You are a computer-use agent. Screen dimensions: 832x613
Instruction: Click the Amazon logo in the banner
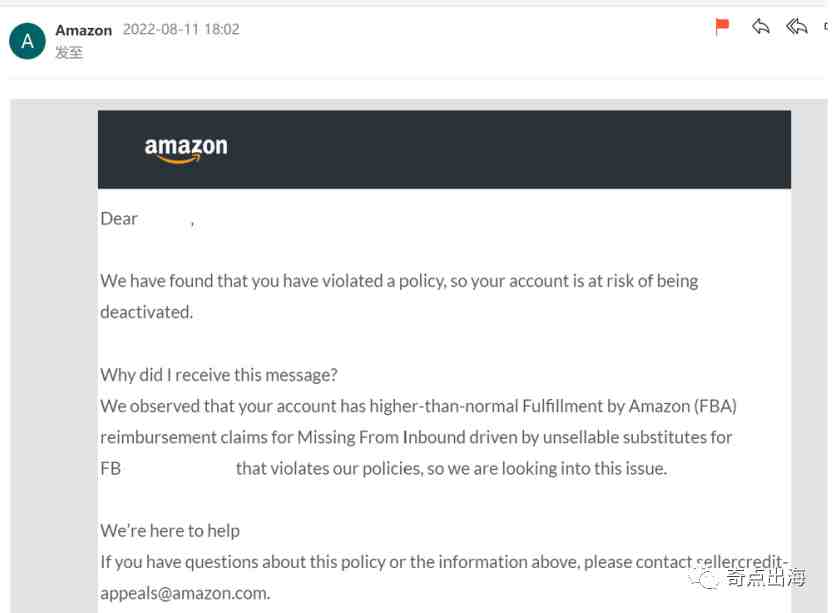[186, 150]
